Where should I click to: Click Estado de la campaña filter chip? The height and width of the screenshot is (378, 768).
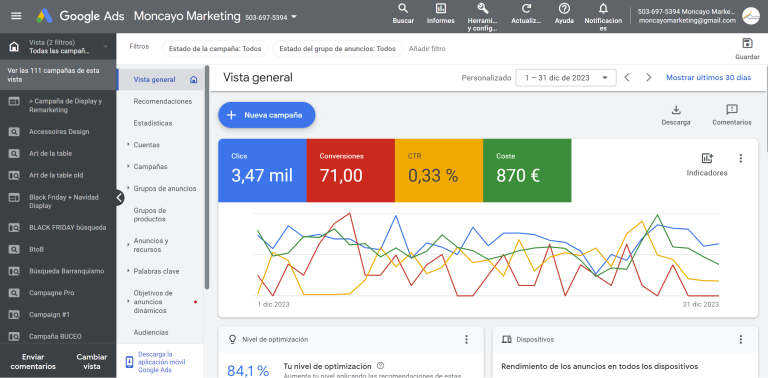click(215, 48)
